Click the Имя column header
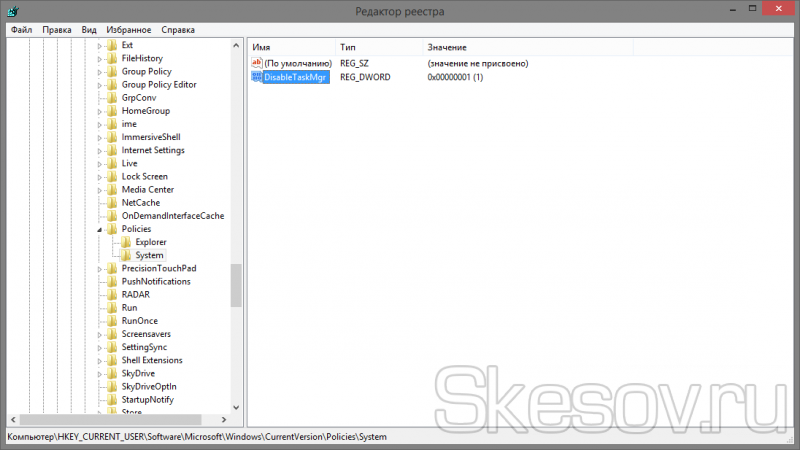800x450 pixels. point(262,47)
